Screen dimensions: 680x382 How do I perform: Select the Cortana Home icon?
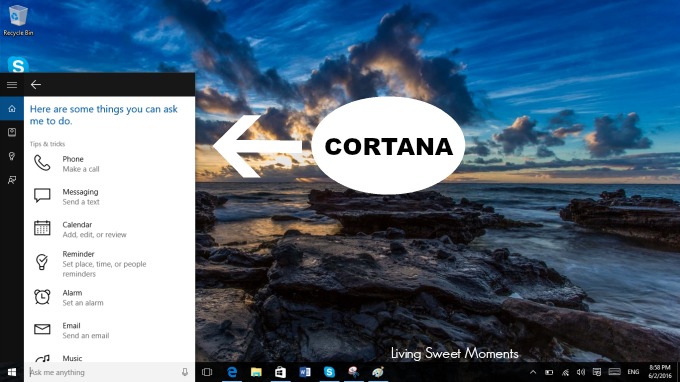point(12,108)
